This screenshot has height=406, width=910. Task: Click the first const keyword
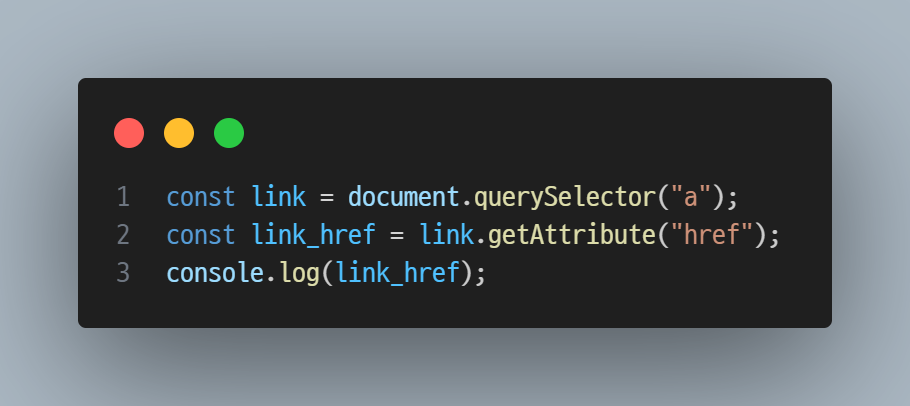click(x=201, y=197)
